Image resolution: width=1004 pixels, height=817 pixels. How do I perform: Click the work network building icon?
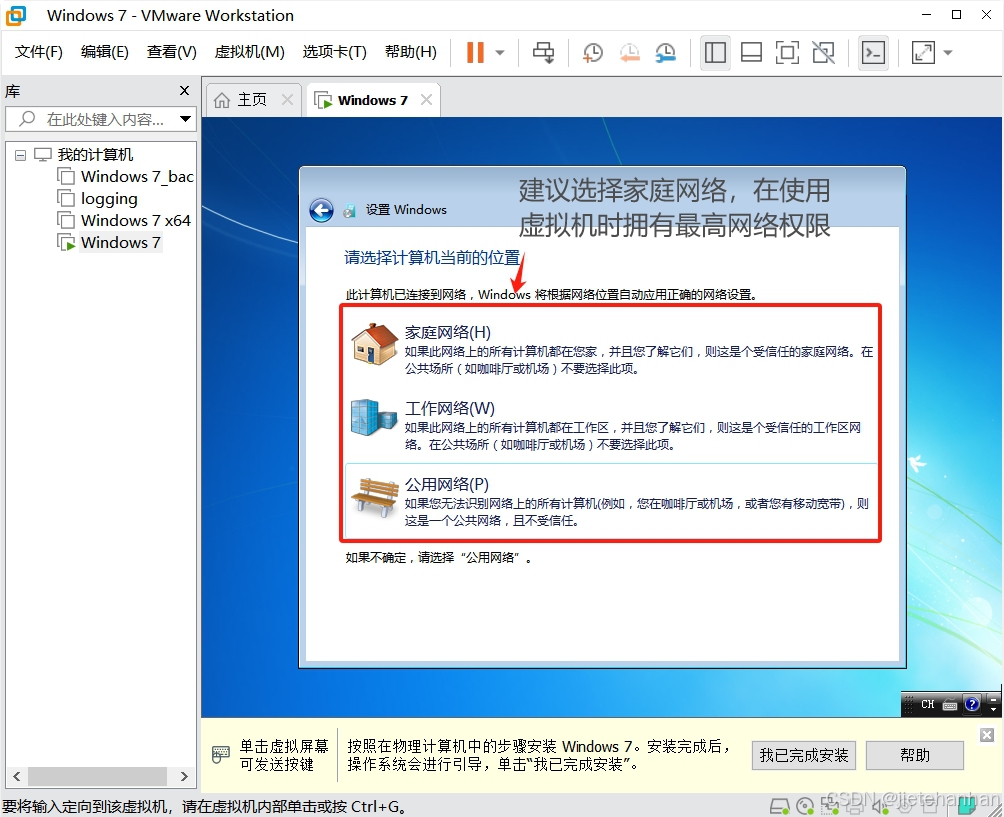tap(374, 417)
